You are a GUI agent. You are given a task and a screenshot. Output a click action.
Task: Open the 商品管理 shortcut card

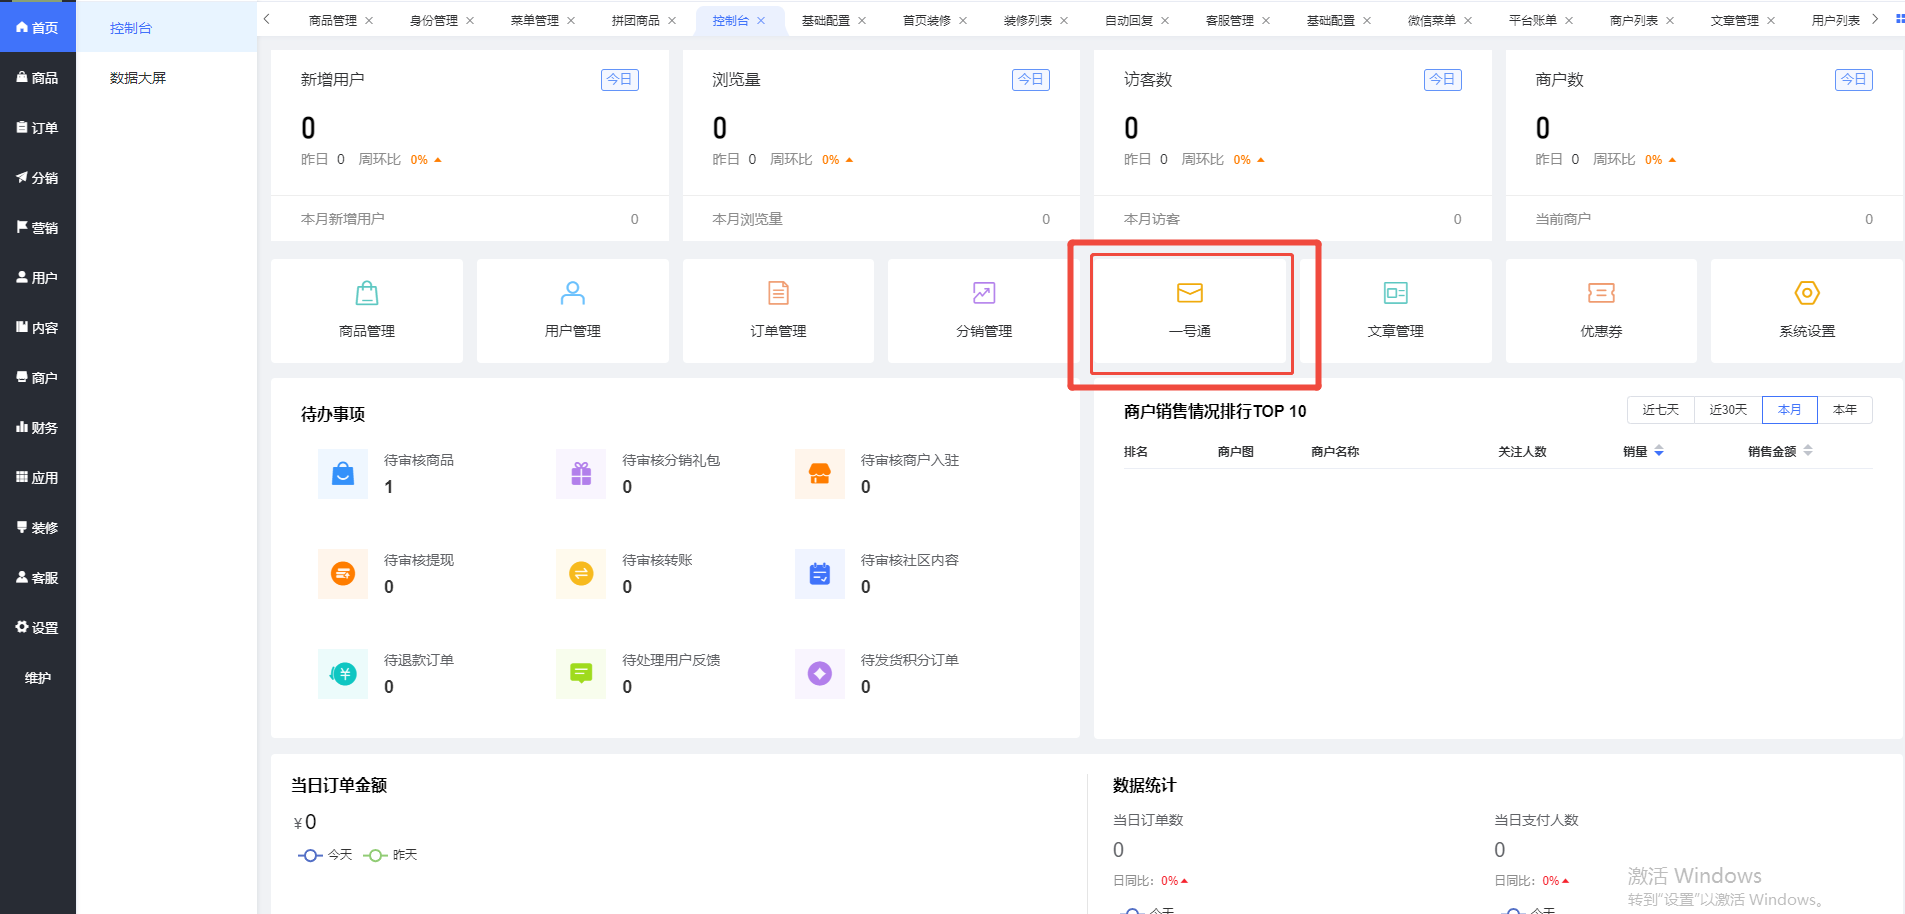click(367, 311)
